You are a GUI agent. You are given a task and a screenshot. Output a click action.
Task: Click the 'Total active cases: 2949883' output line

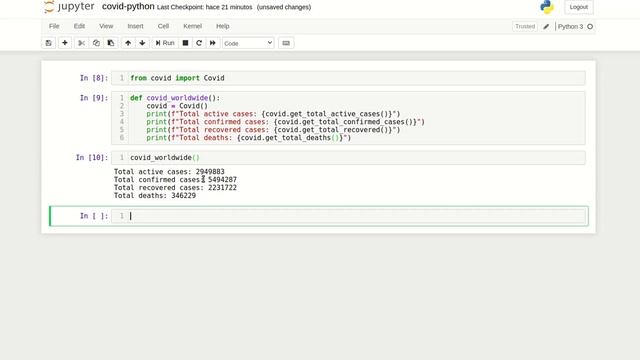[x=169, y=172]
